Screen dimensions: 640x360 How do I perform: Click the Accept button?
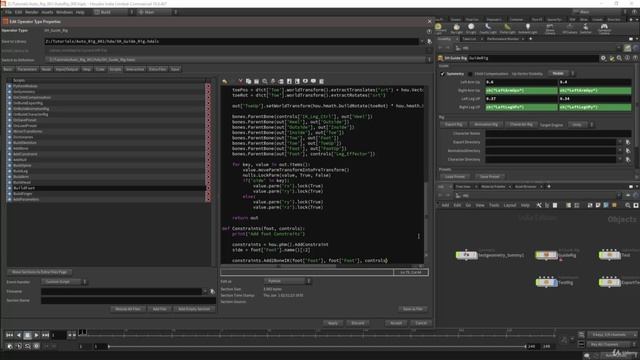click(396, 323)
